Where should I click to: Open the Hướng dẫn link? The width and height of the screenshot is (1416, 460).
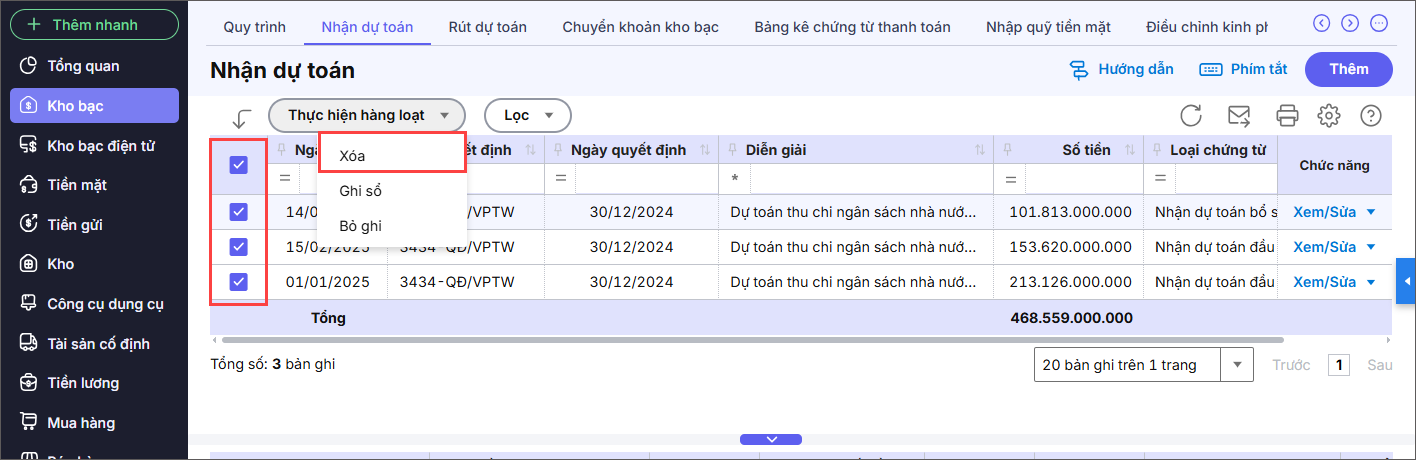pos(1121,69)
